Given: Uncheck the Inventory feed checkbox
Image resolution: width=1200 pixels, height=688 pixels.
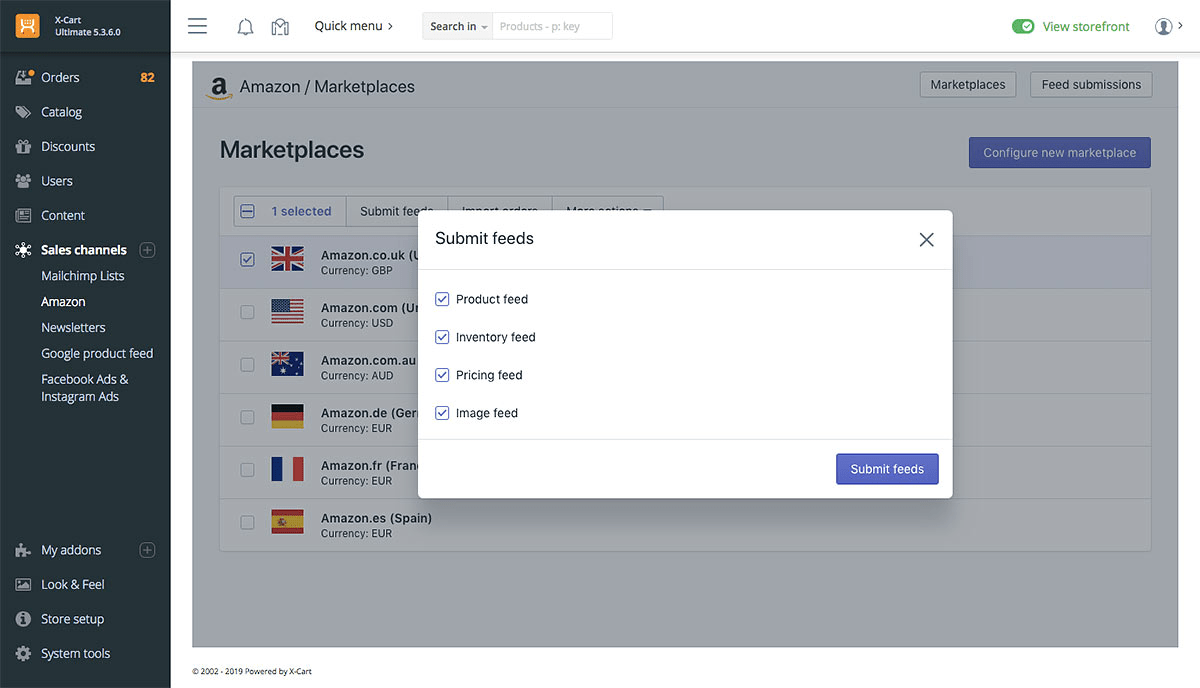Looking at the screenshot, I should pos(442,337).
